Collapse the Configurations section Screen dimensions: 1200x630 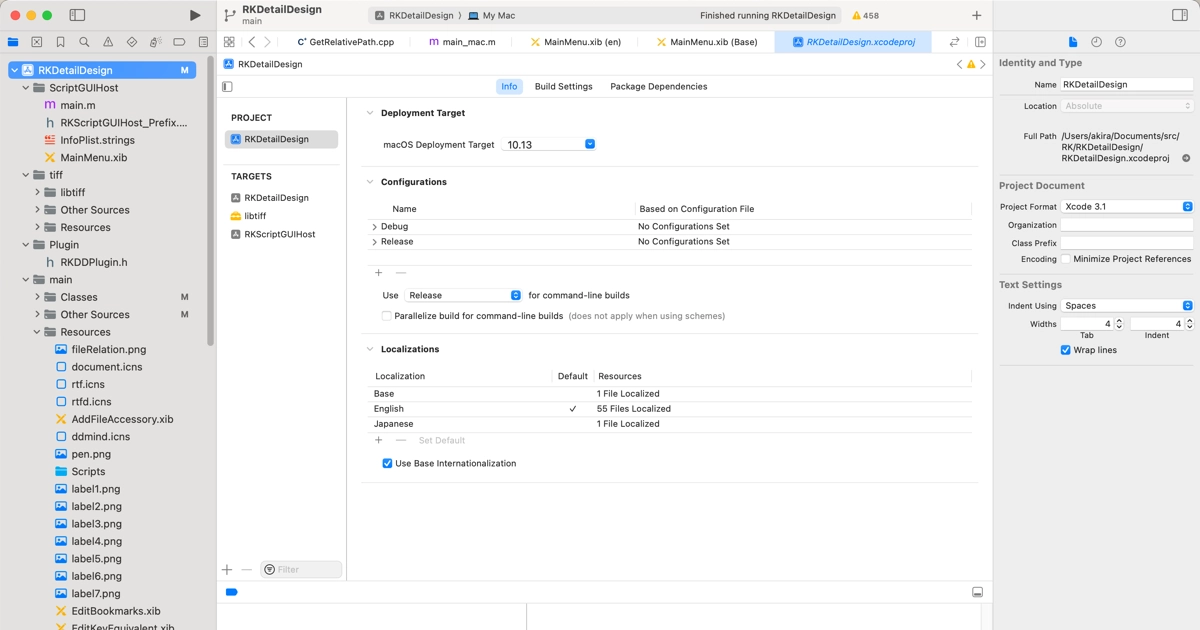coord(370,182)
